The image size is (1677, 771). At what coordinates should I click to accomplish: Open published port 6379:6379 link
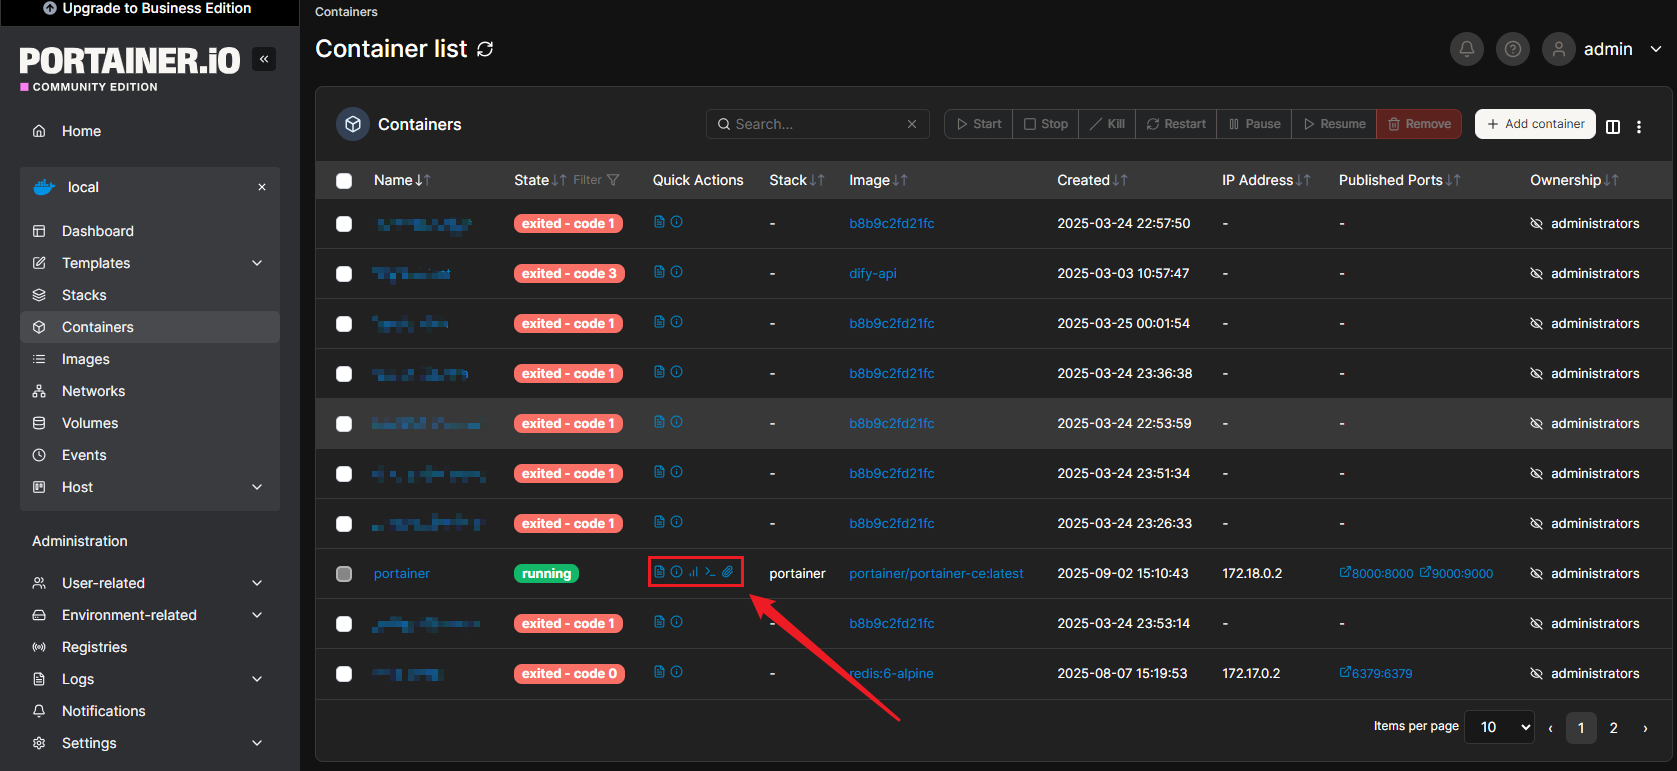point(1376,673)
